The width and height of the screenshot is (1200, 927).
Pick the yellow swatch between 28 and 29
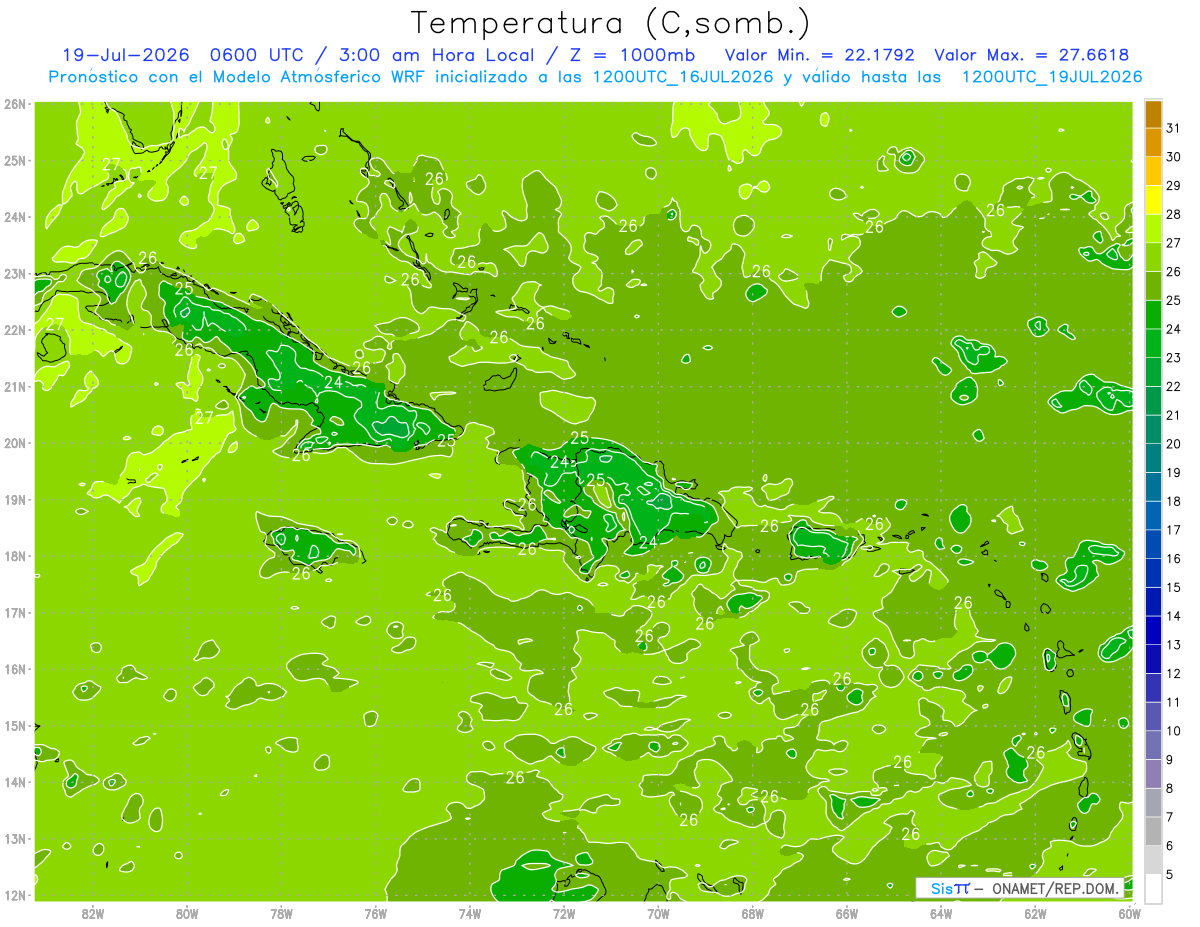pos(1153,200)
